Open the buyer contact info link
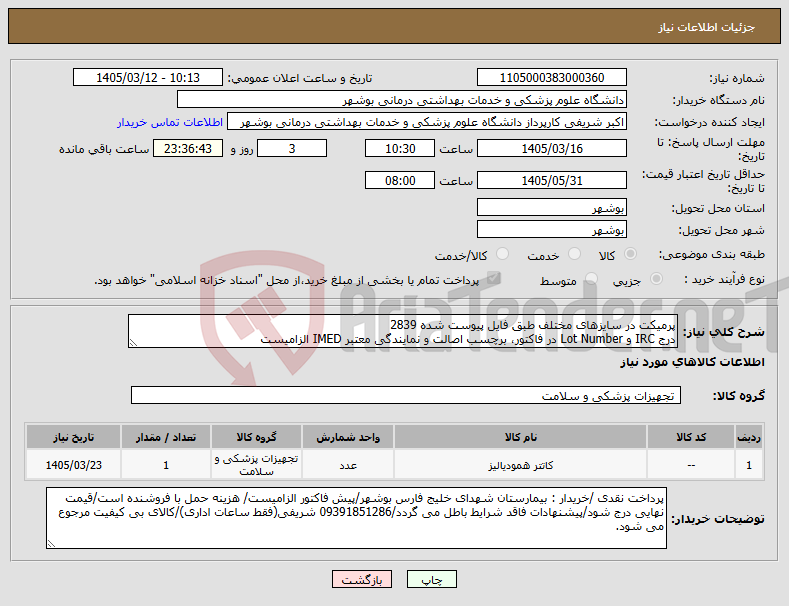The image size is (789, 606). tap(170, 122)
